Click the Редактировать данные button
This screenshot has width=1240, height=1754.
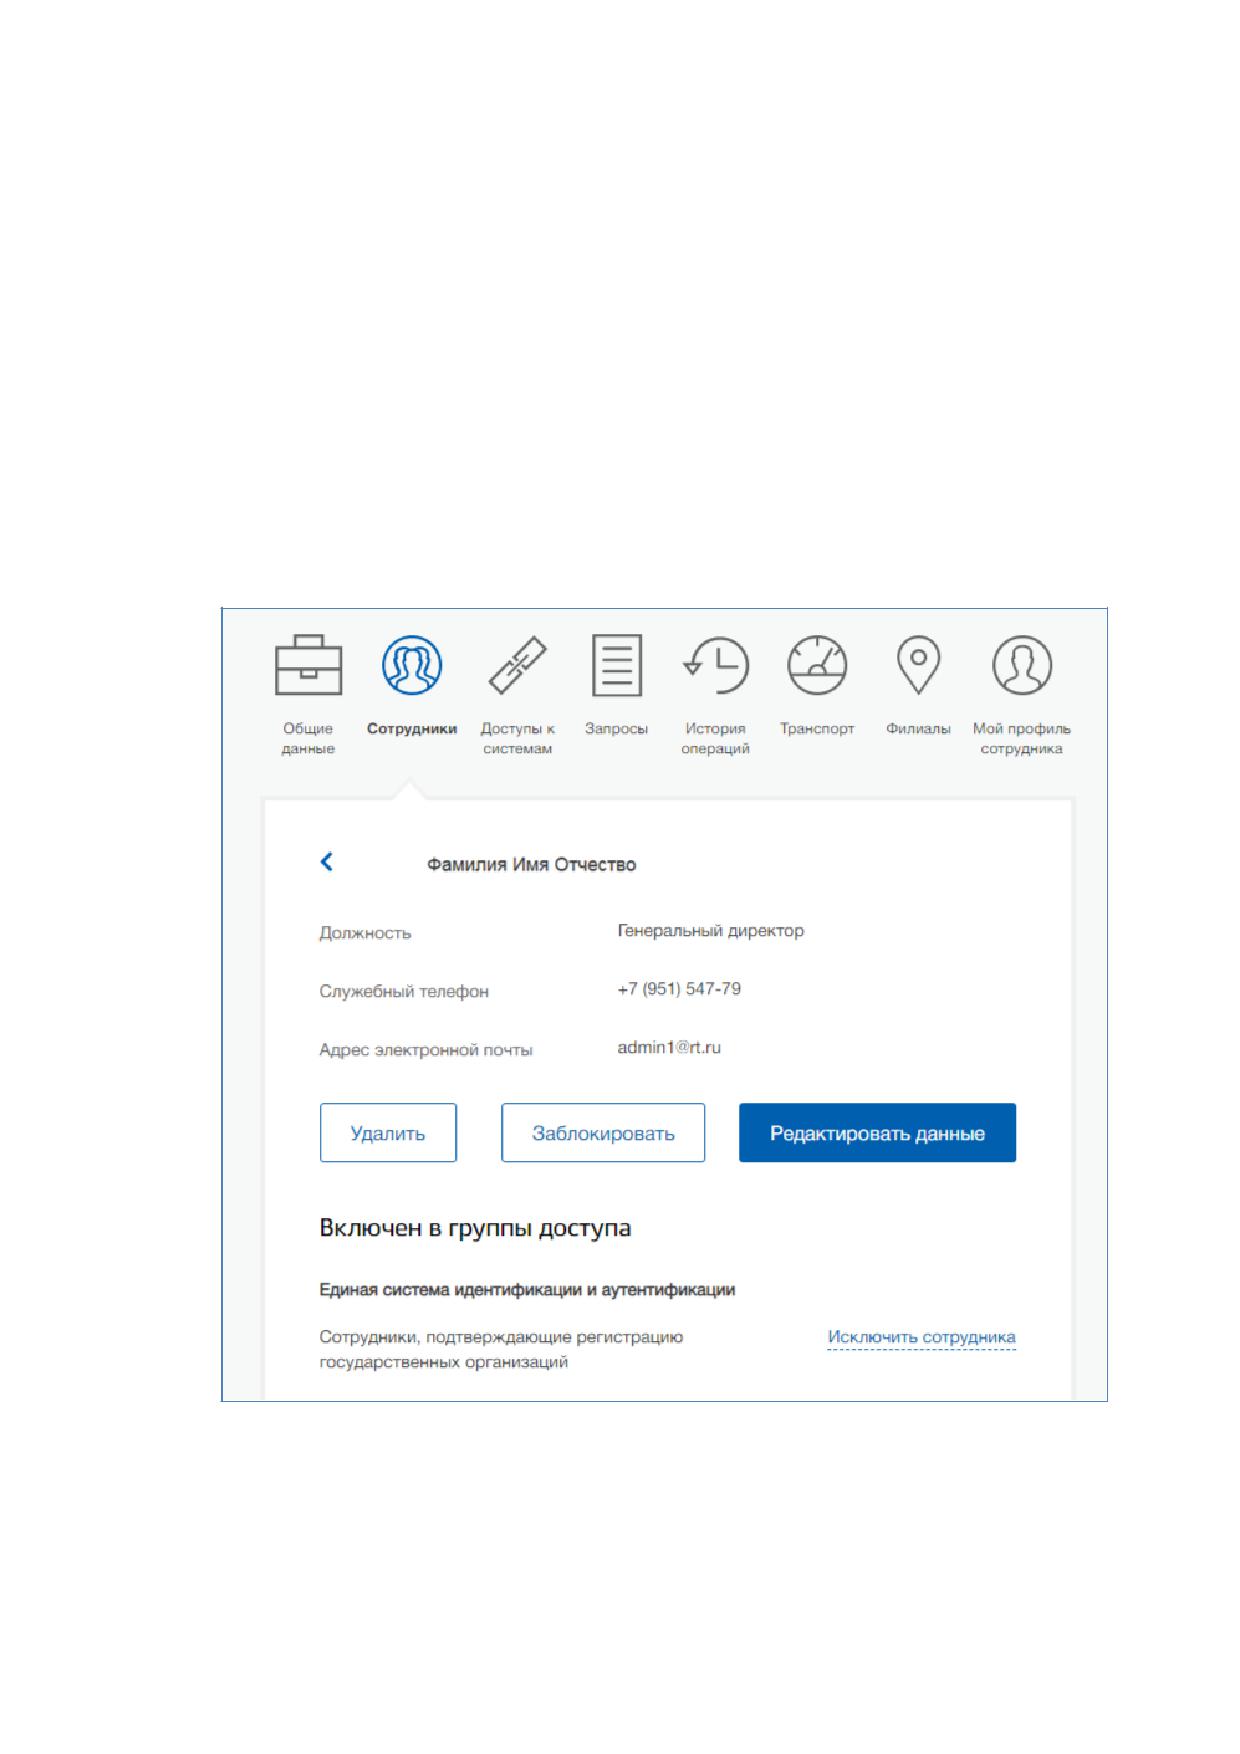point(877,1133)
